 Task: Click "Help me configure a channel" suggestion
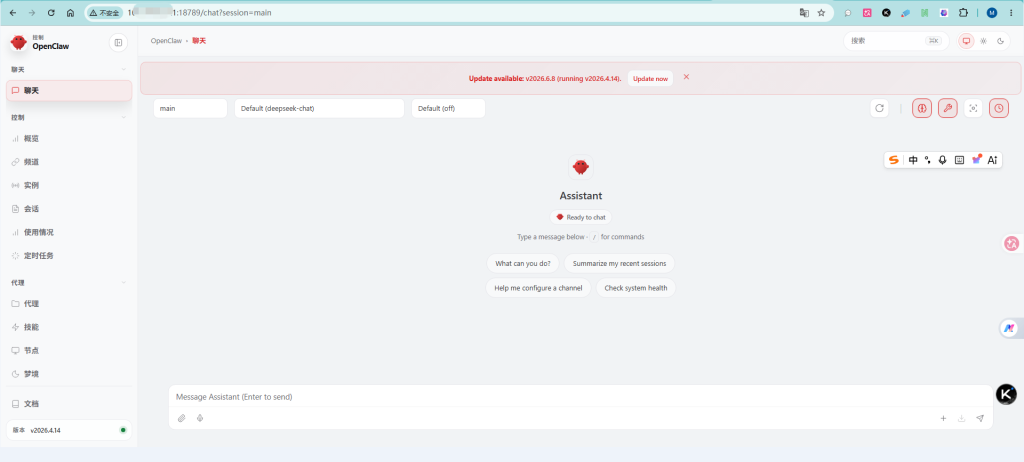538,288
